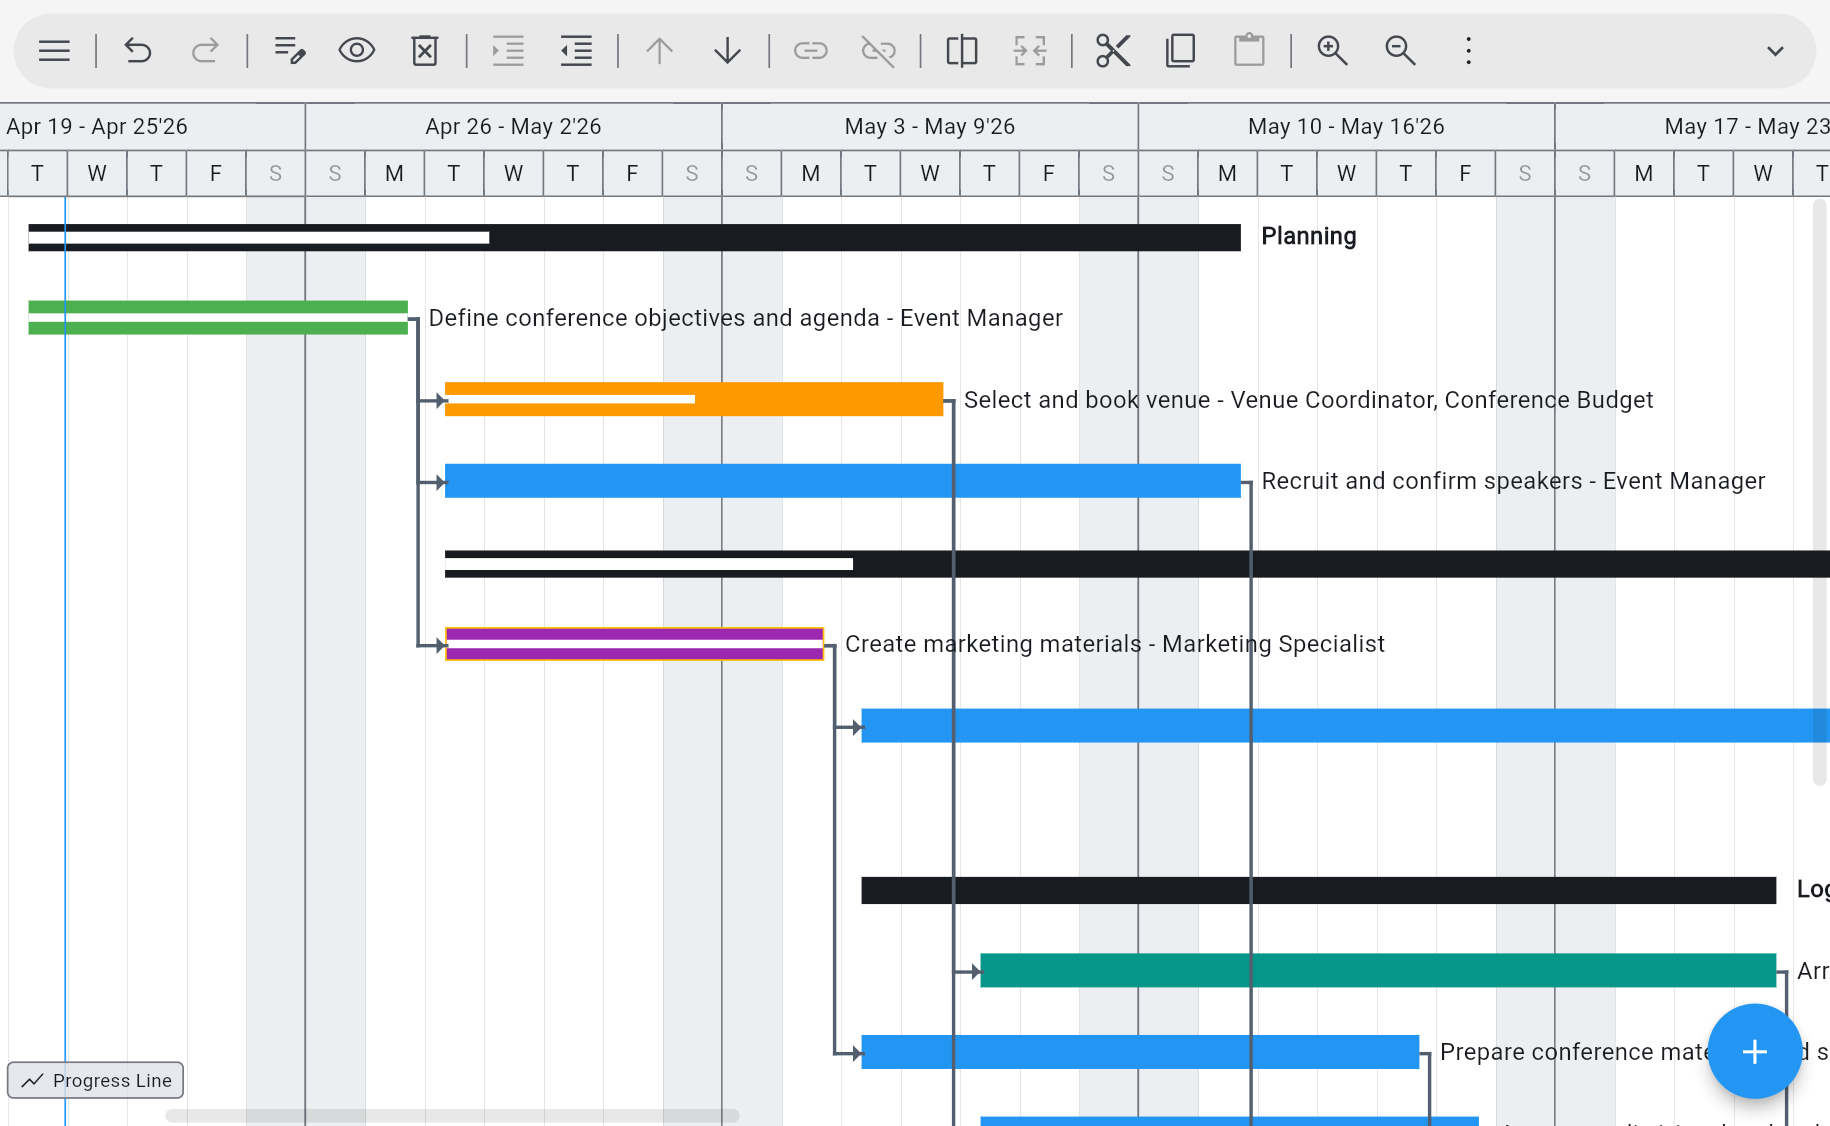This screenshot has width=1830, height=1126.
Task: Zoom out of the timeline
Action: click(x=1400, y=50)
